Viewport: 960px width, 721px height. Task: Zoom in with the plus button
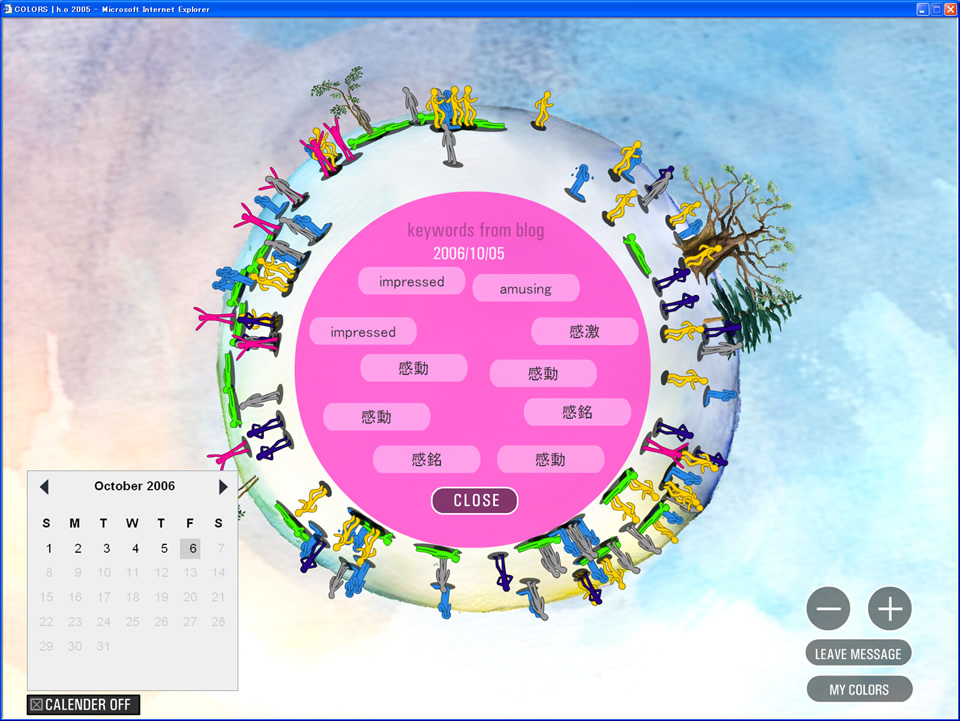click(890, 608)
